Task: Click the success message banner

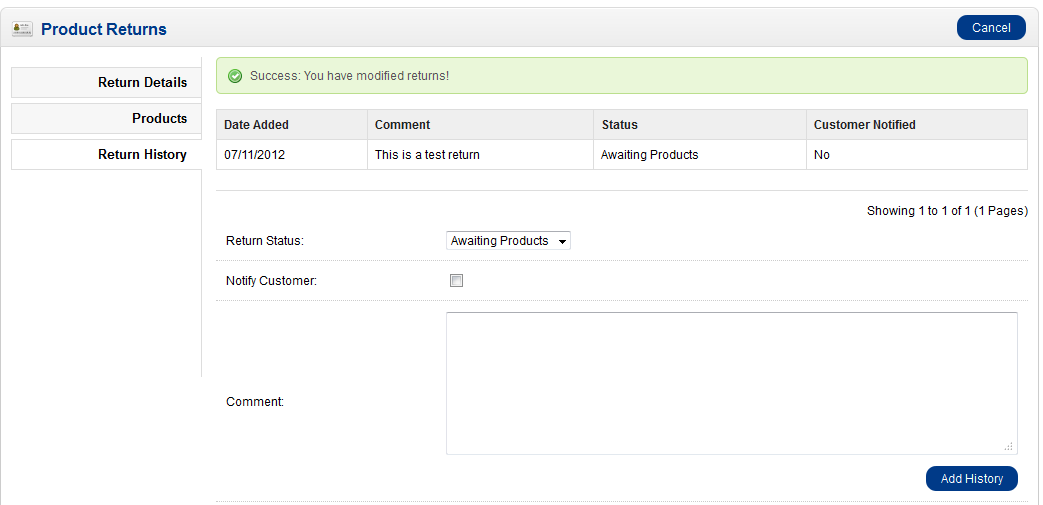Action: [621, 76]
